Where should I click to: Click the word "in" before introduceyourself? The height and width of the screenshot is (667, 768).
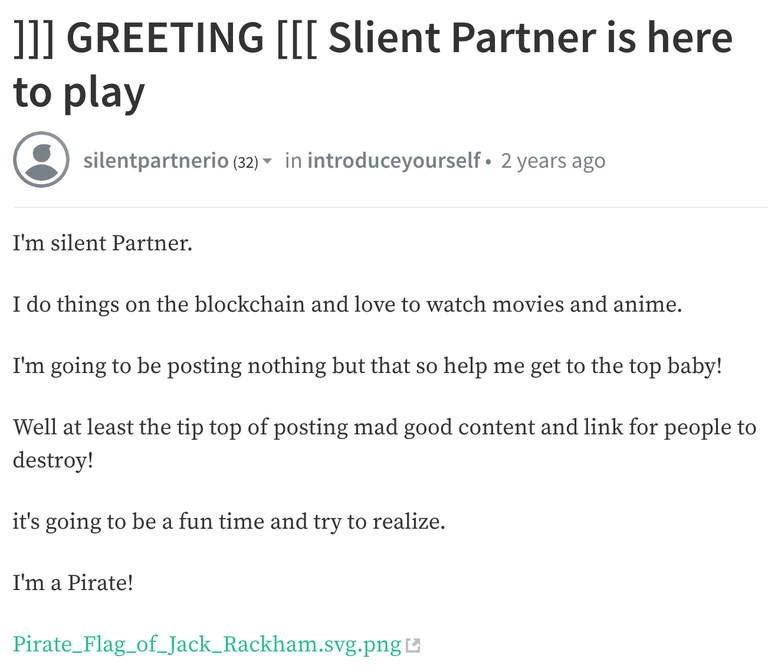pos(293,161)
